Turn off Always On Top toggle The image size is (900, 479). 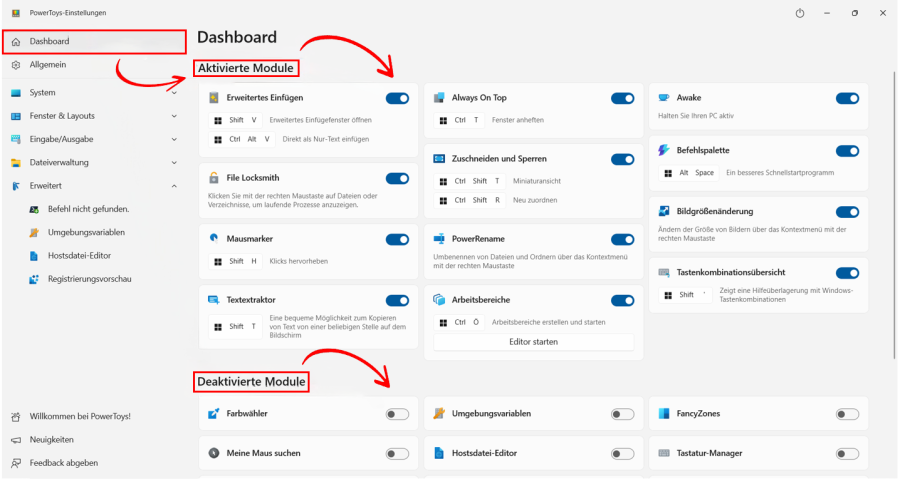click(622, 98)
